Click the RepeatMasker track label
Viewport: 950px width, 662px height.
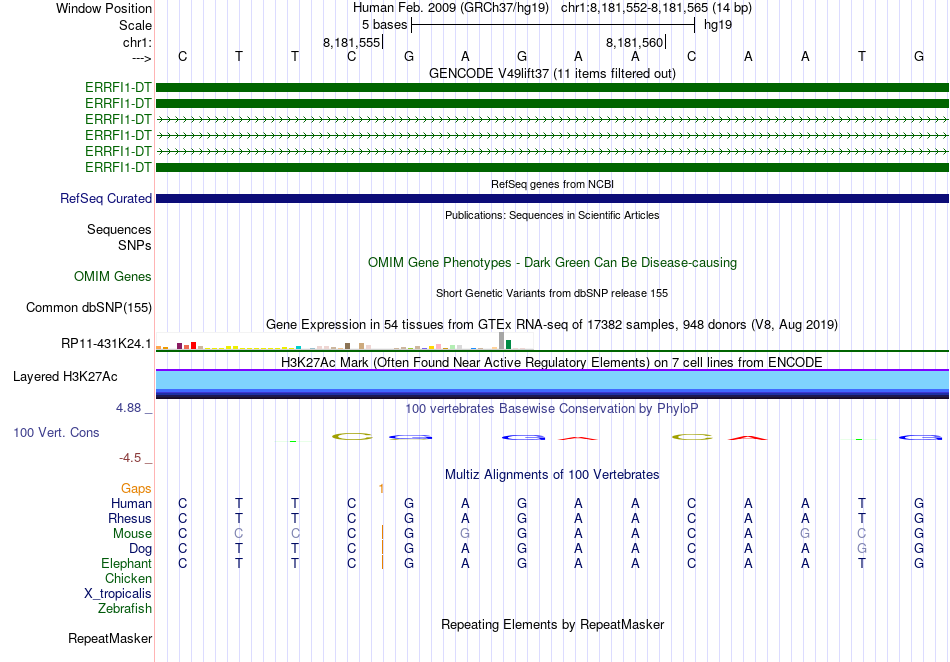coord(110,638)
